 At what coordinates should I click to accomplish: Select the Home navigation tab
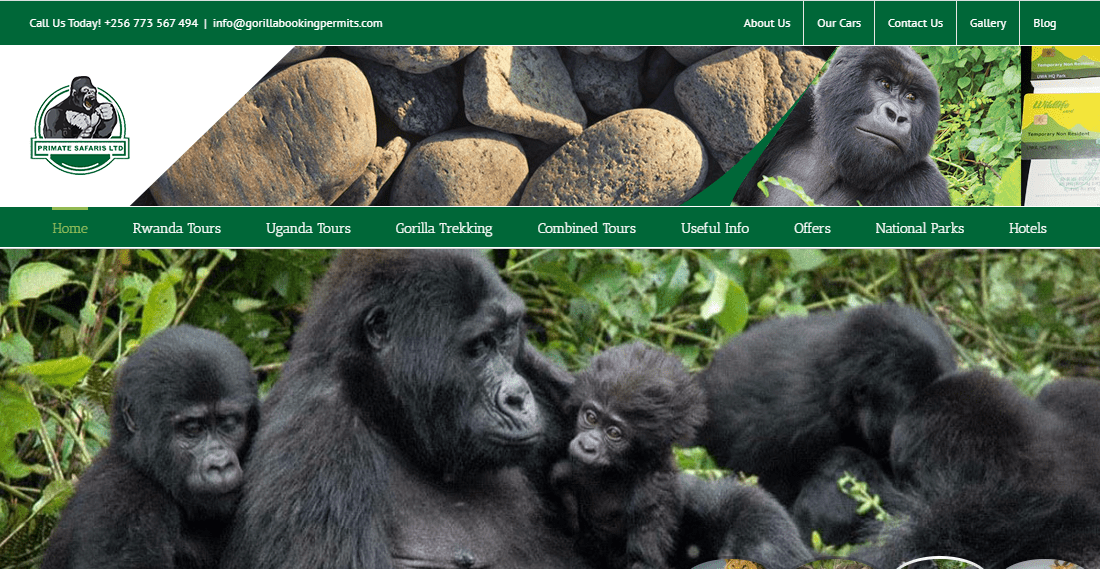(x=70, y=228)
